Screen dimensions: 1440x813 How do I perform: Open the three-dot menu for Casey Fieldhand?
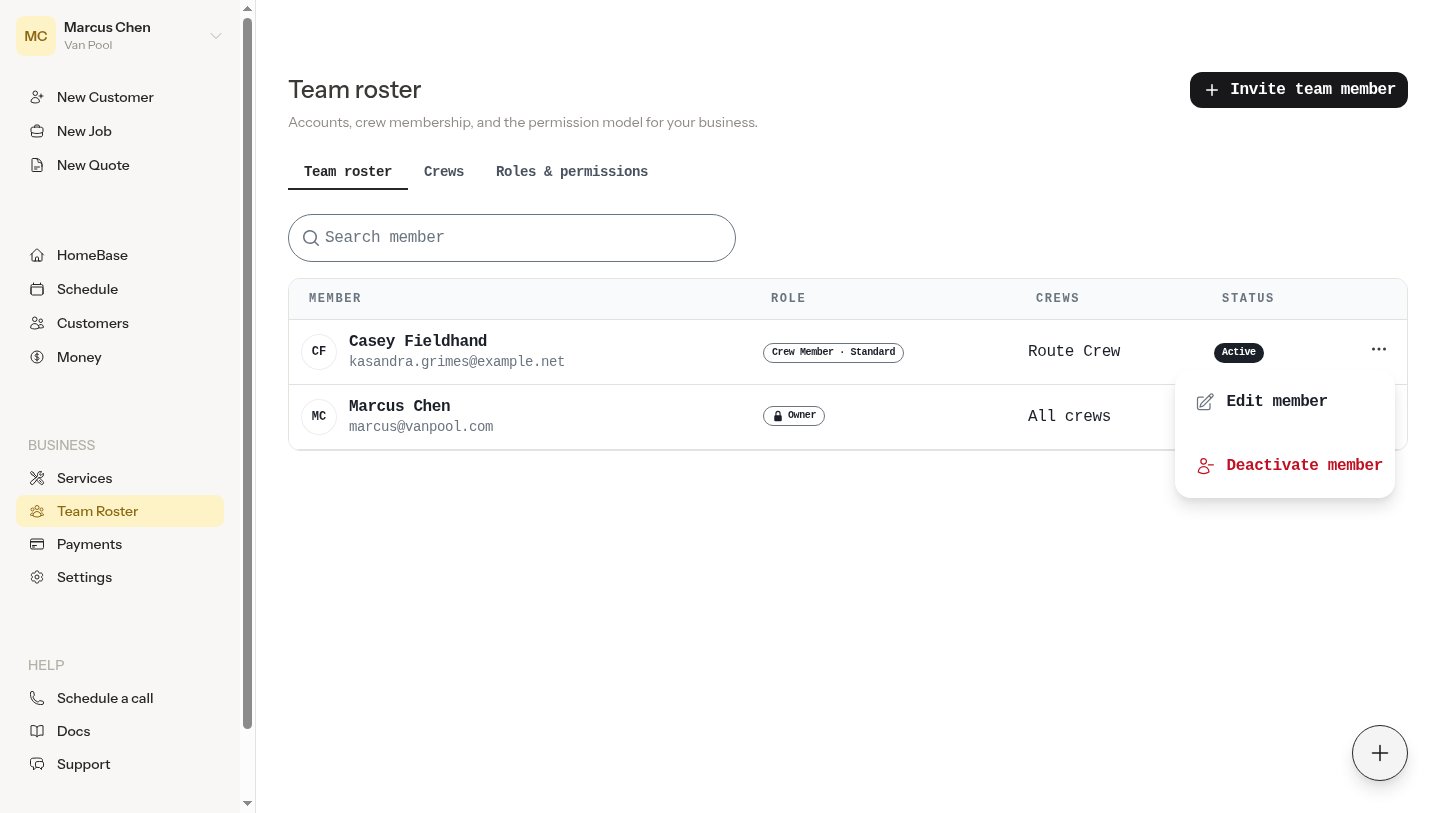[x=1379, y=349]
